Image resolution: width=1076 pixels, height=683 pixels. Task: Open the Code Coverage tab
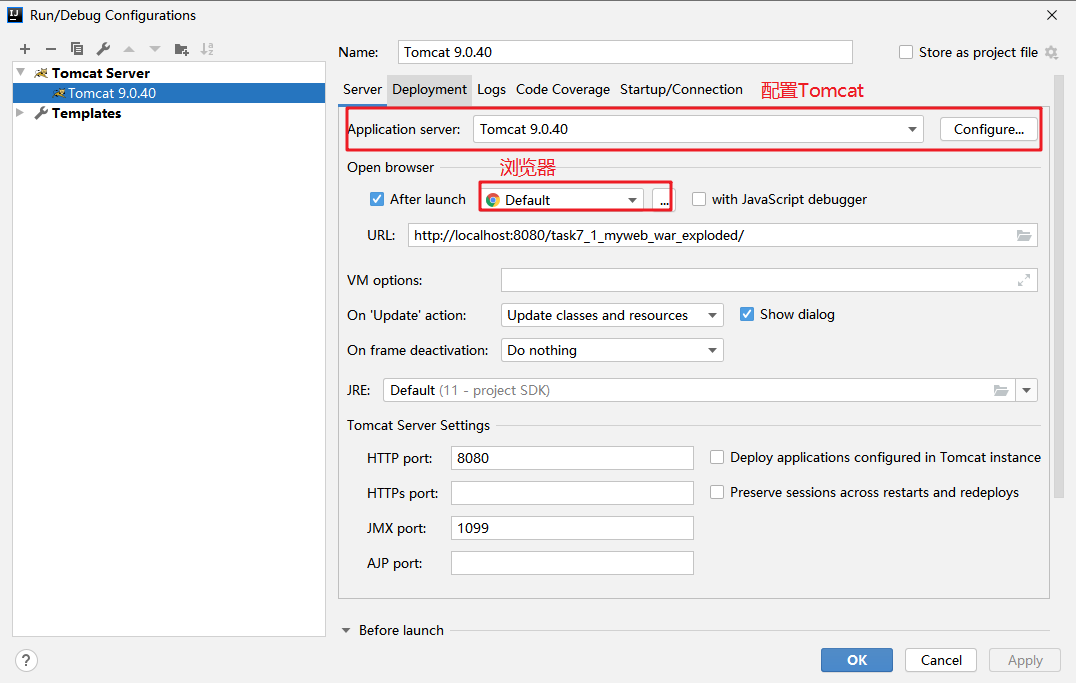(562, 89)
